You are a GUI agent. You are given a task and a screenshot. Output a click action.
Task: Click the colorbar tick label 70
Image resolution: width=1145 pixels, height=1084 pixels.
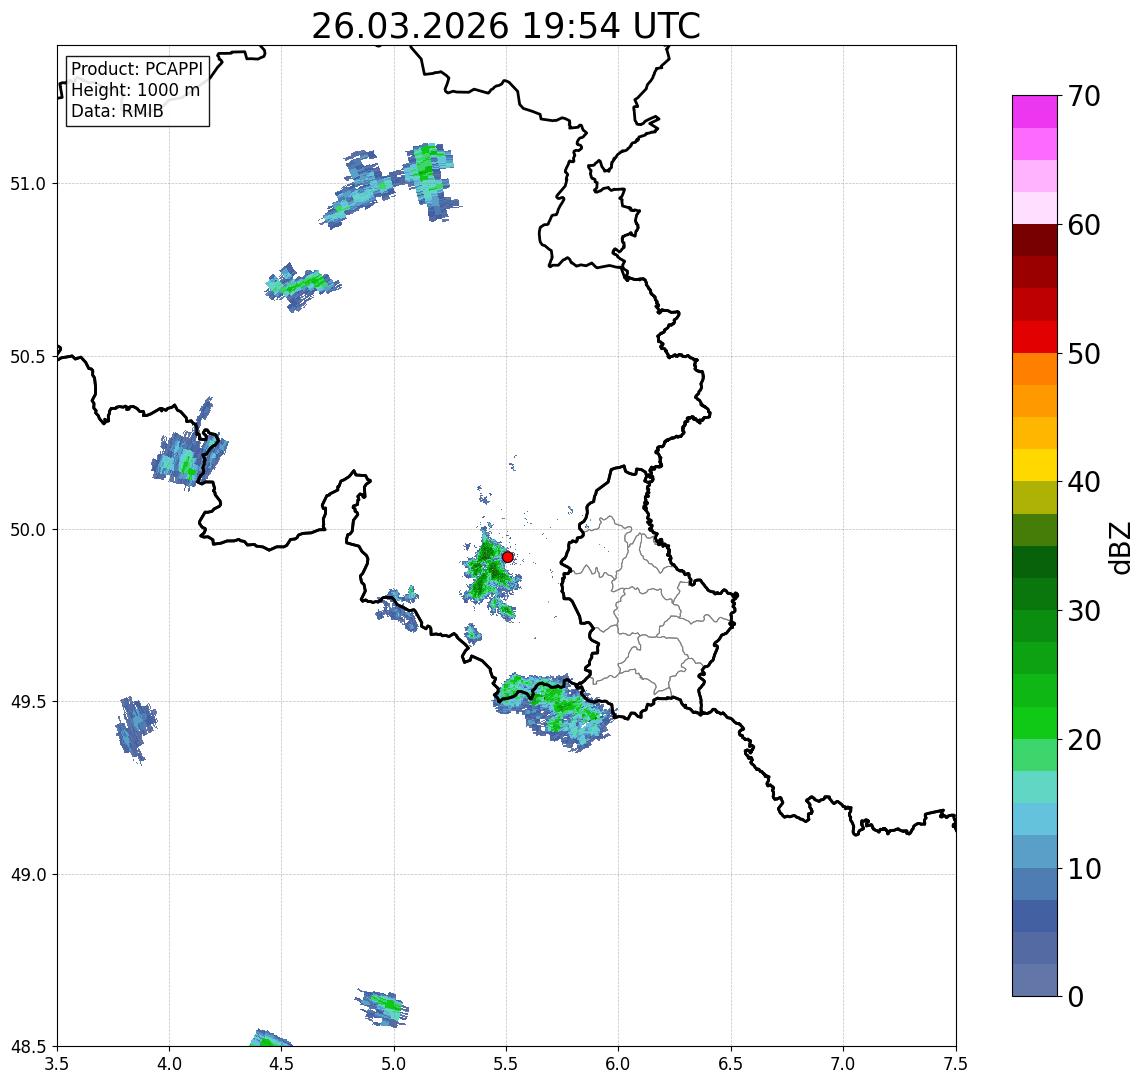coord(1083,96)
